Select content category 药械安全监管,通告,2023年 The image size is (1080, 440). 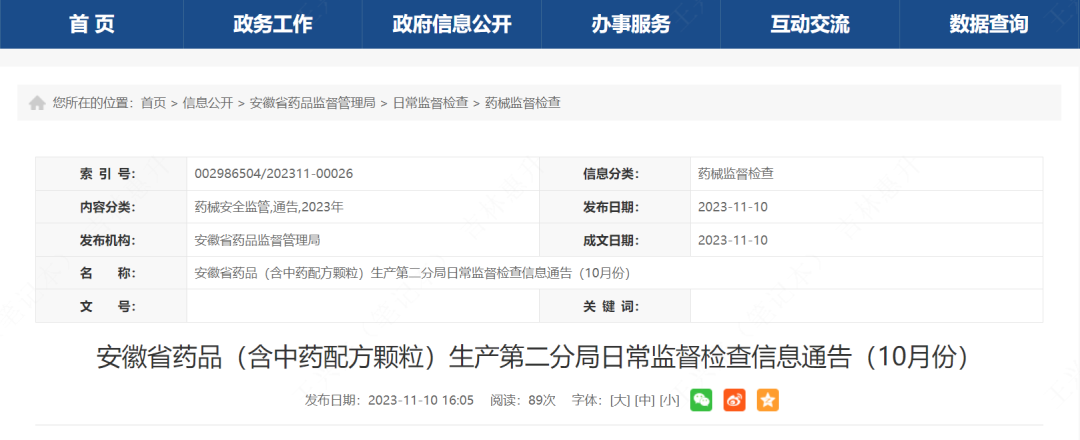click(269, 207)
